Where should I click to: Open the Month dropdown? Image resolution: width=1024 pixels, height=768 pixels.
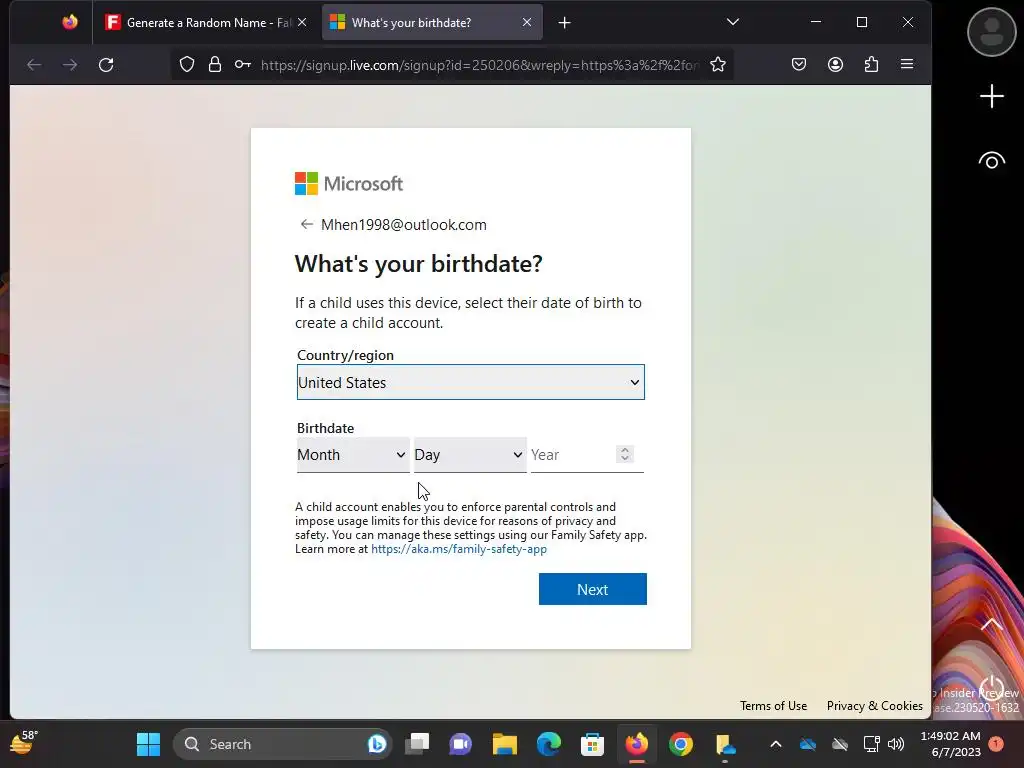353,455
